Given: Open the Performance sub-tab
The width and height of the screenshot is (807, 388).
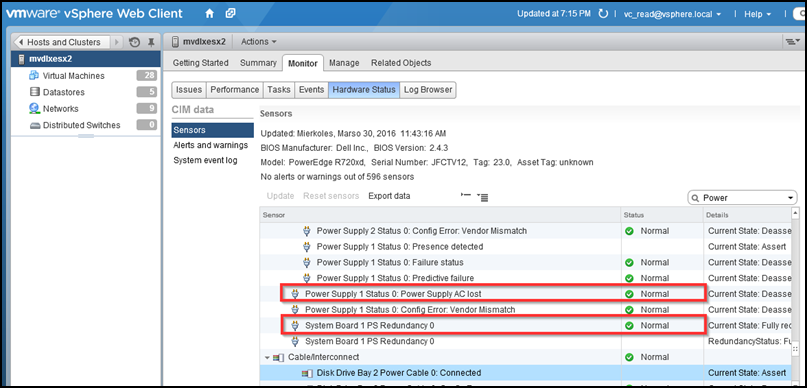Looking at the screenshot, I should pos(235,90).
